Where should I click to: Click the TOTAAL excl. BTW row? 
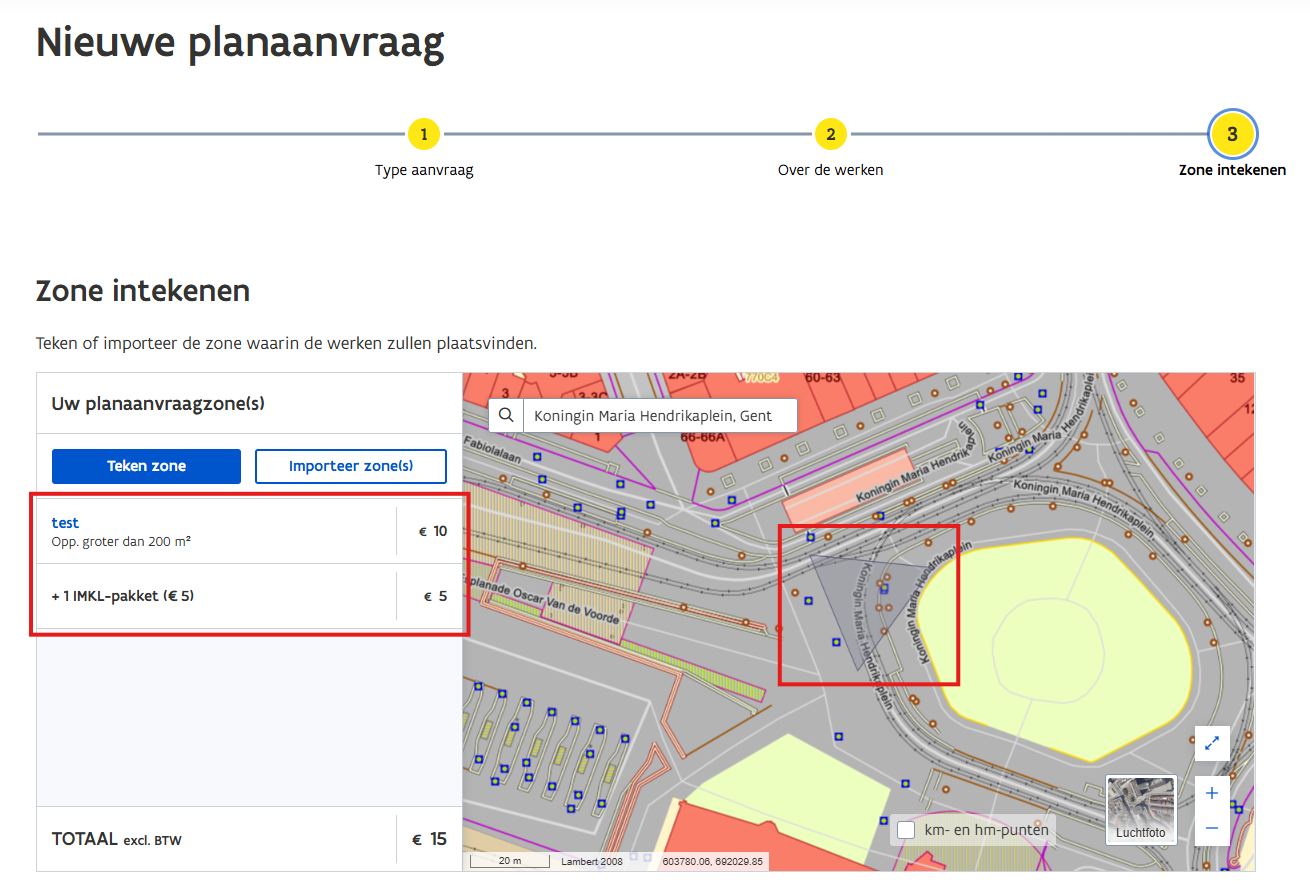pos(116,840)
